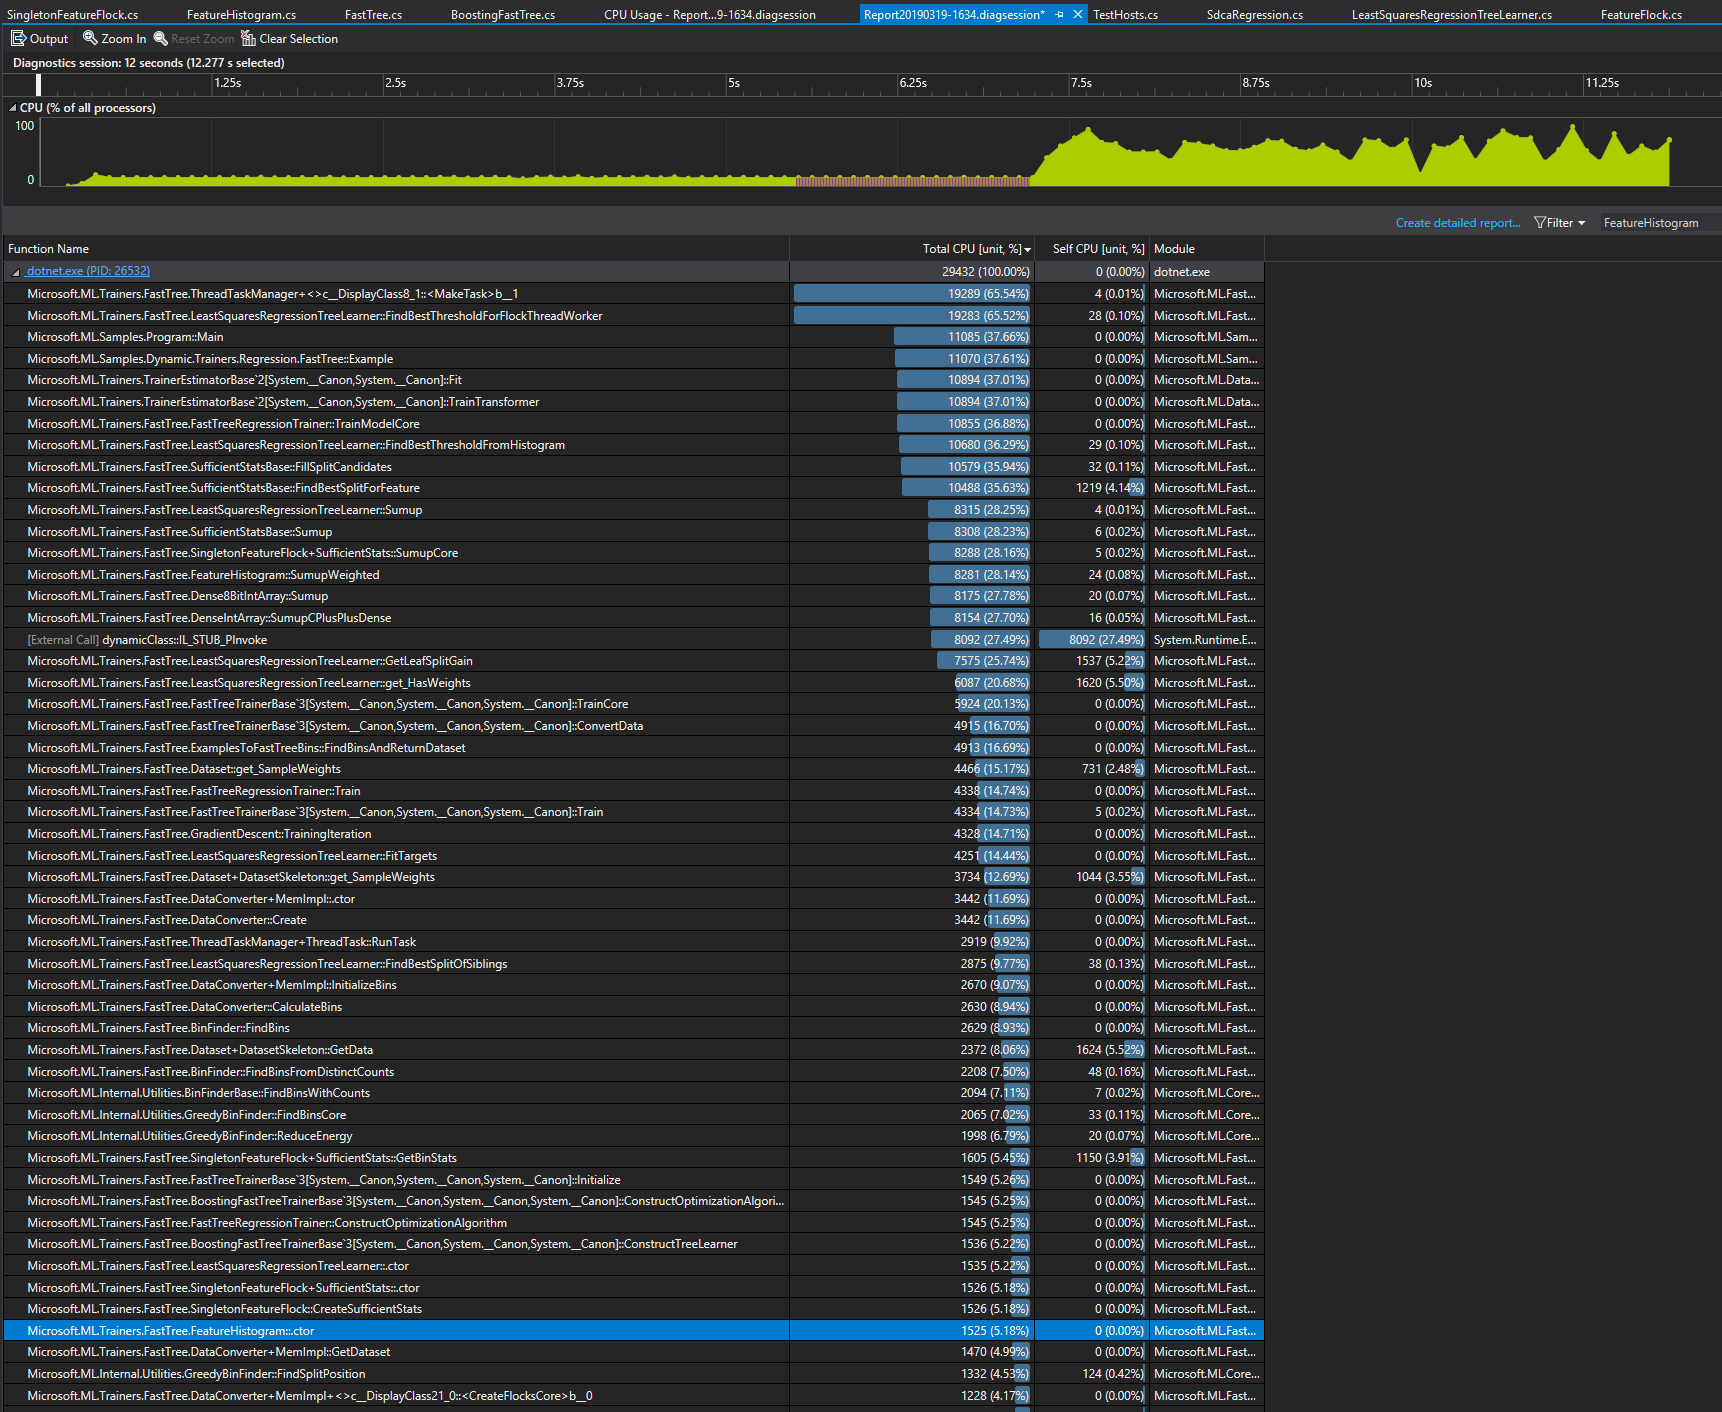The height and width of the screenshot is (1412, 1722).
Task: Click the pin icon on the diagsession tab
Action: pos(1059,14)
